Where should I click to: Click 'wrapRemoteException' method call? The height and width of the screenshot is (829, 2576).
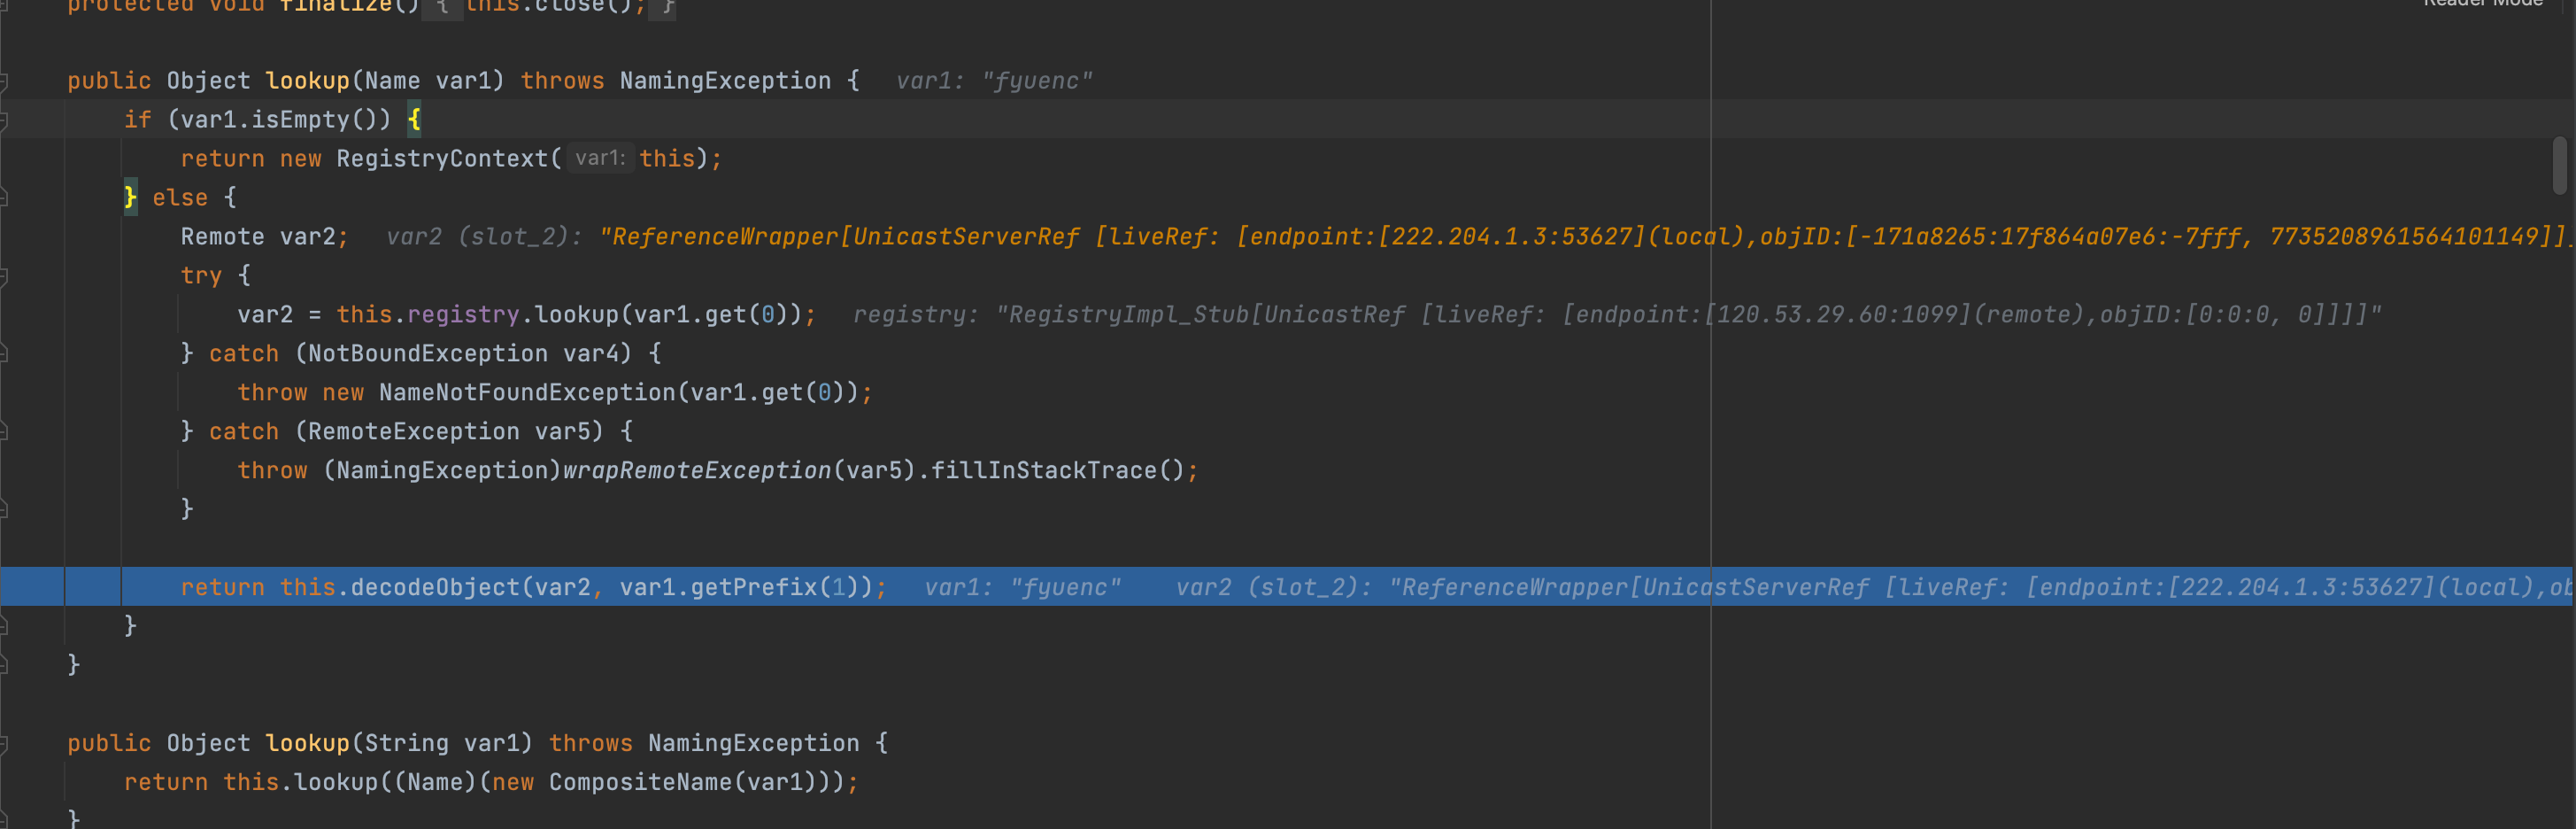point(697,471)
